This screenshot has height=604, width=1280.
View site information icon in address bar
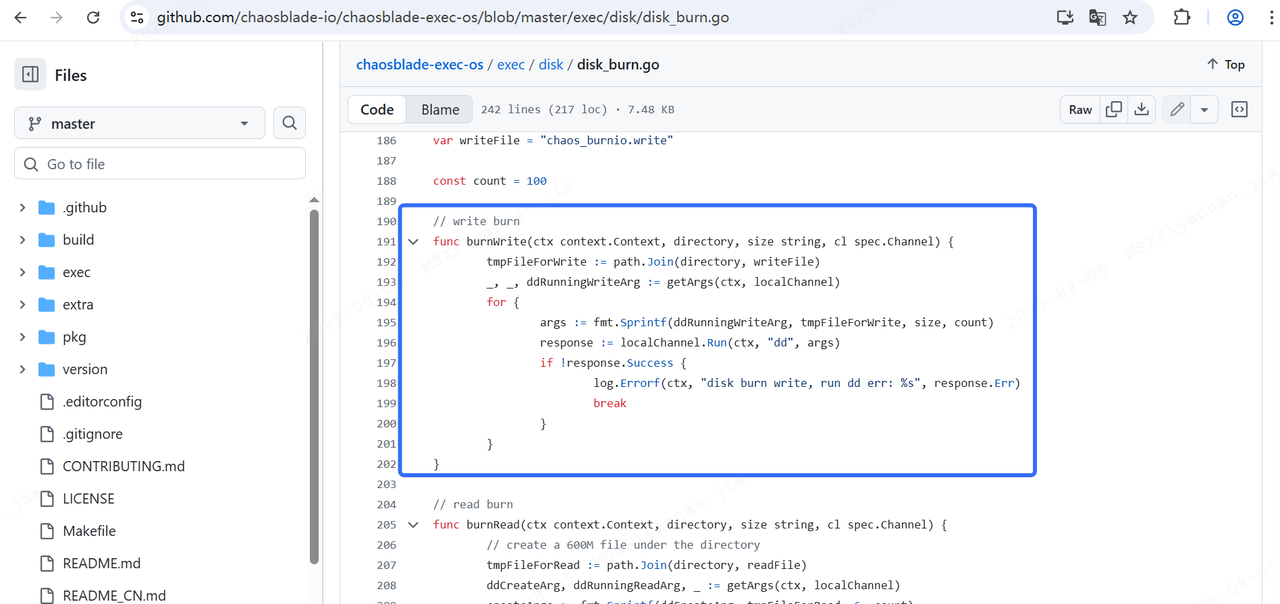click(138, 18)
